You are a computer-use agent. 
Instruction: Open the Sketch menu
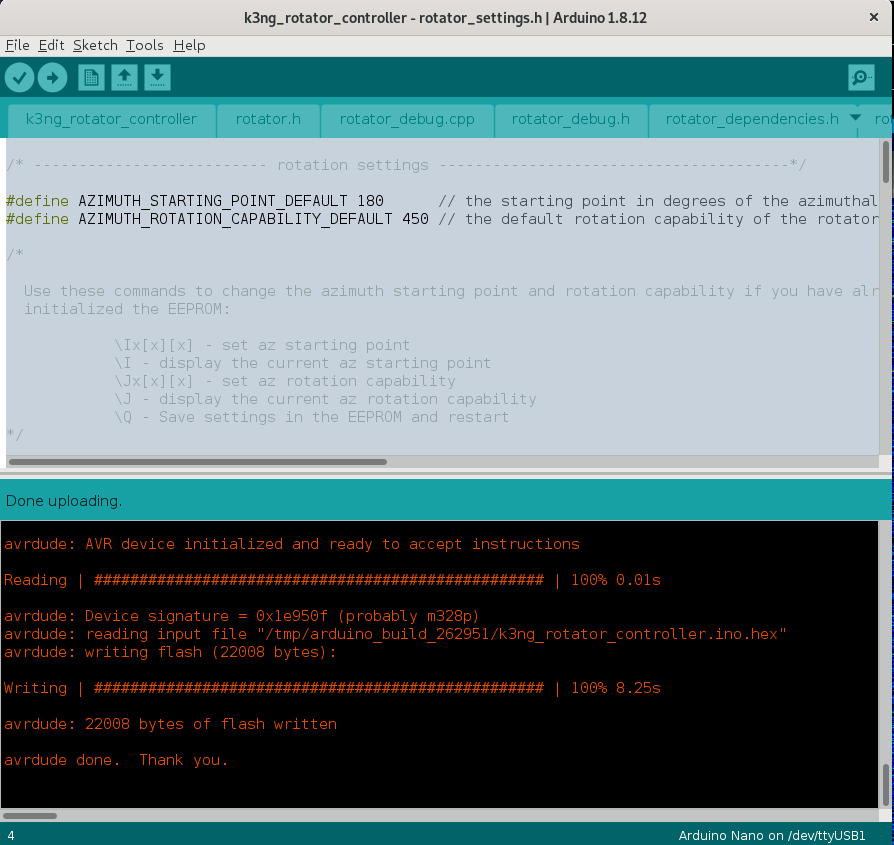pyautogui.click(x=95, y=45)
